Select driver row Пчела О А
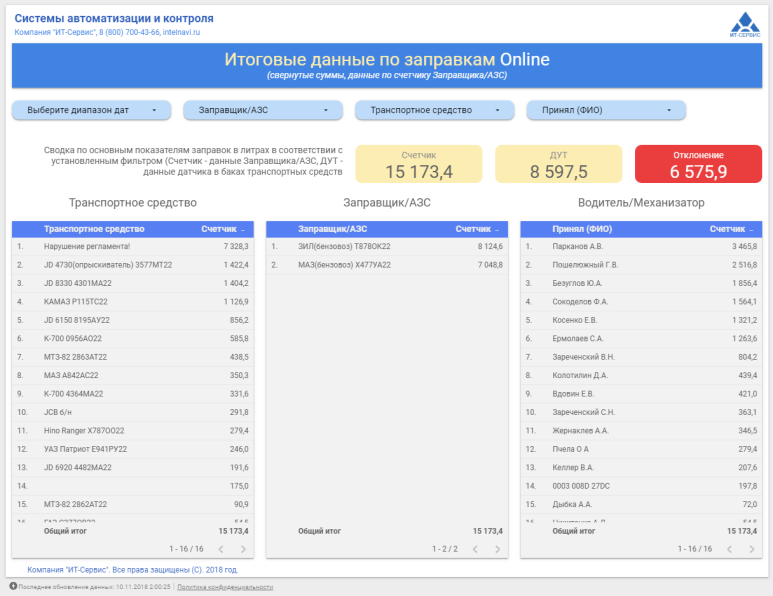Viewport: 773px width, 596px height. point(641,449)
